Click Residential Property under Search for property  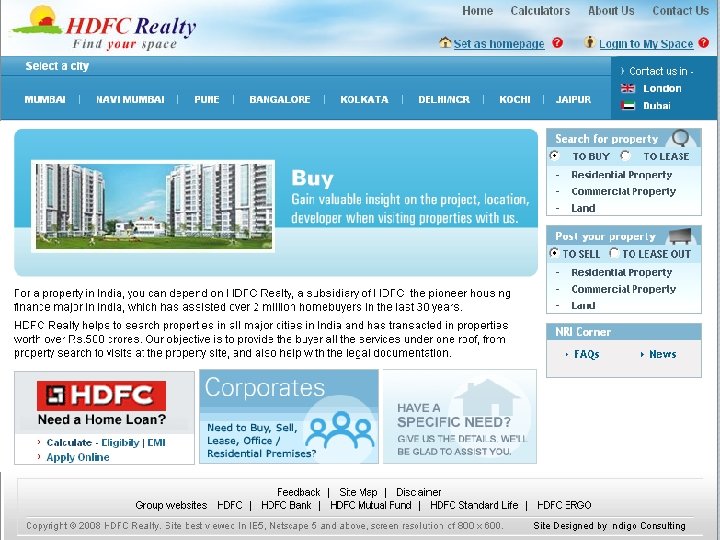click(622, 174)
